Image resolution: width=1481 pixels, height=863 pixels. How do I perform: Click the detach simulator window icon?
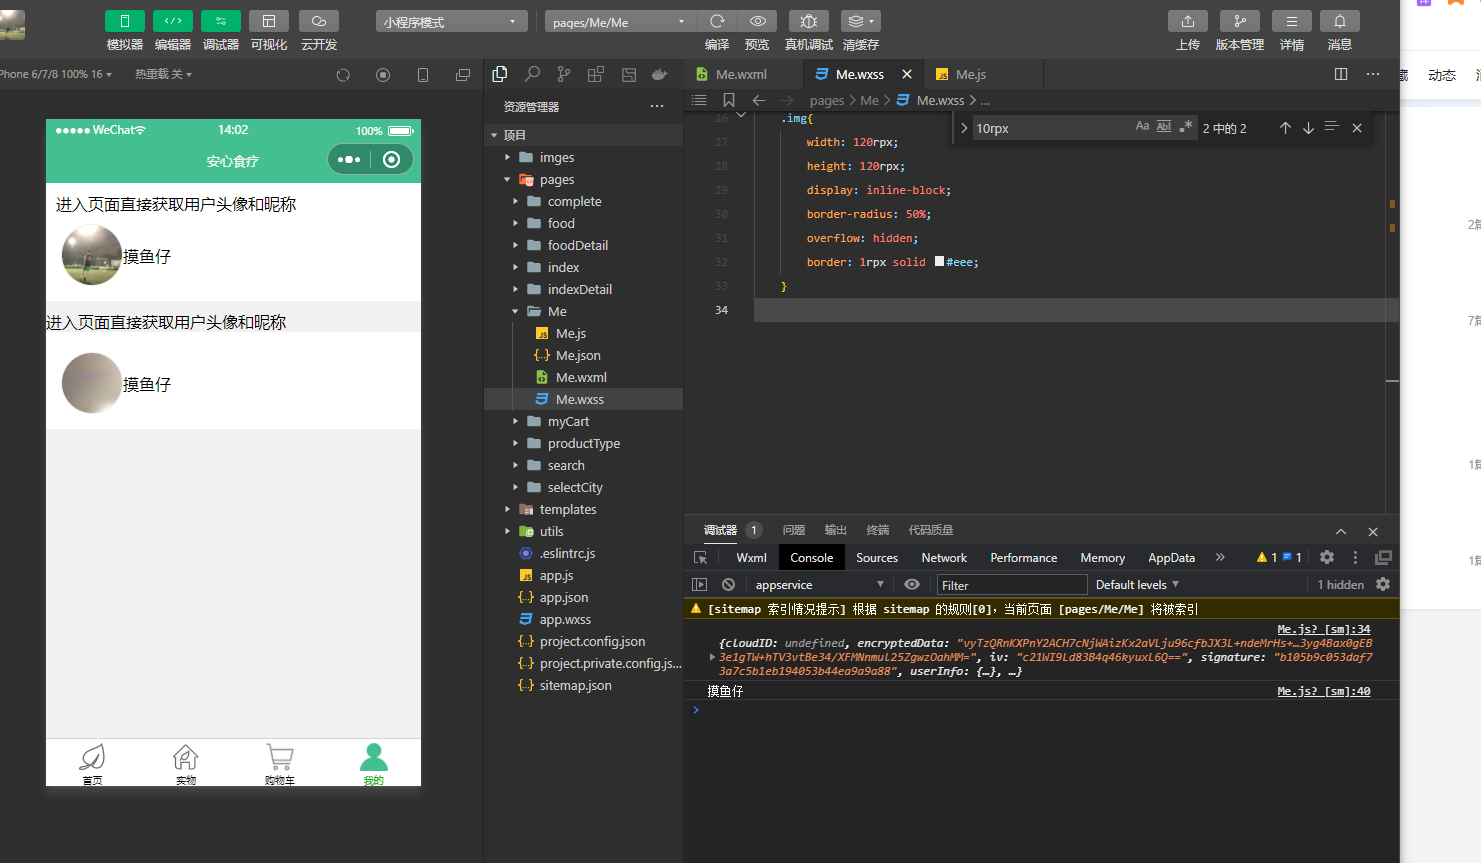[462, 75]
